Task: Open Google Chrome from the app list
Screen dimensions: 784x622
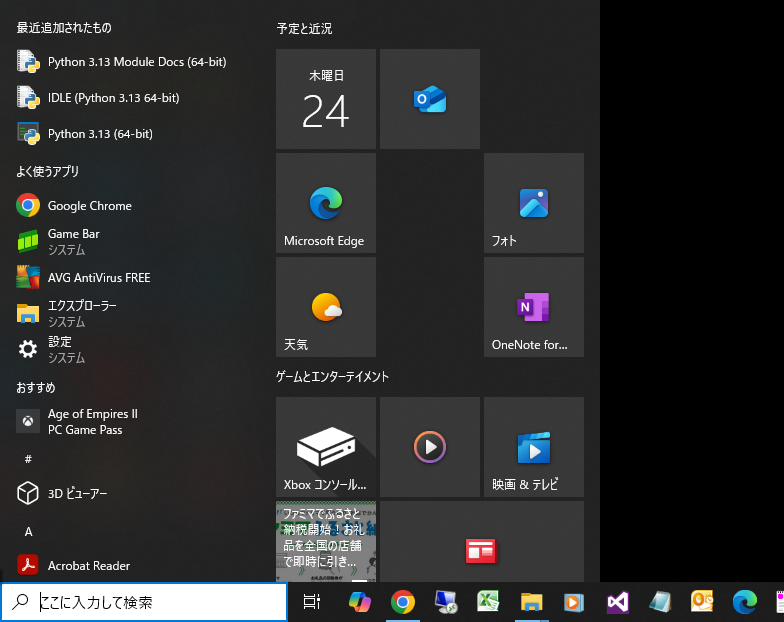Action: click(x=89, y=206)
